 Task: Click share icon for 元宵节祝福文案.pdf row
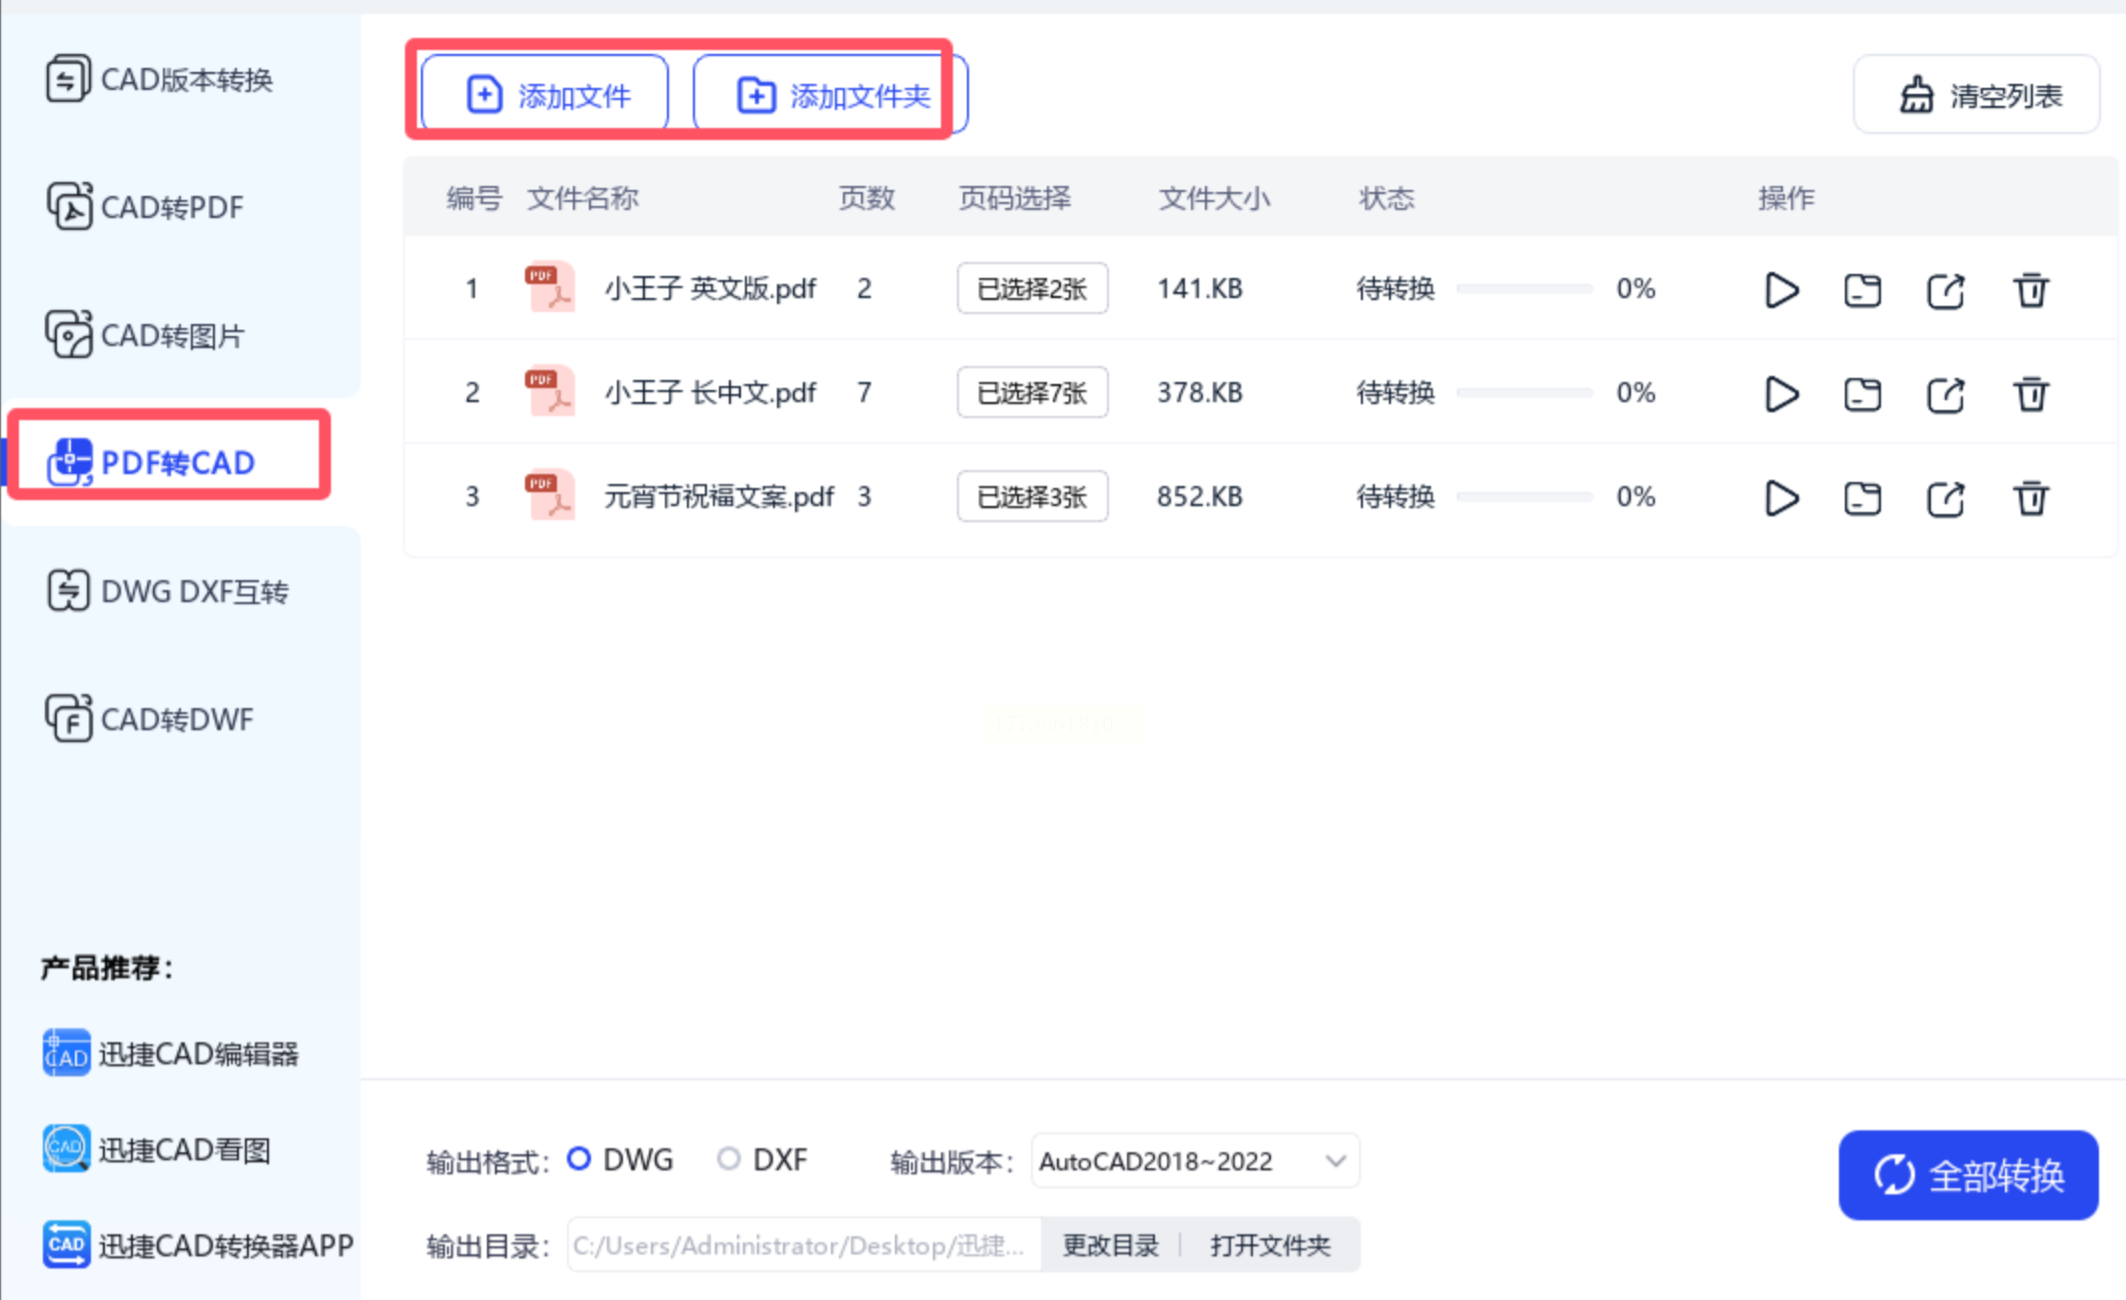tap(1945, 498)
